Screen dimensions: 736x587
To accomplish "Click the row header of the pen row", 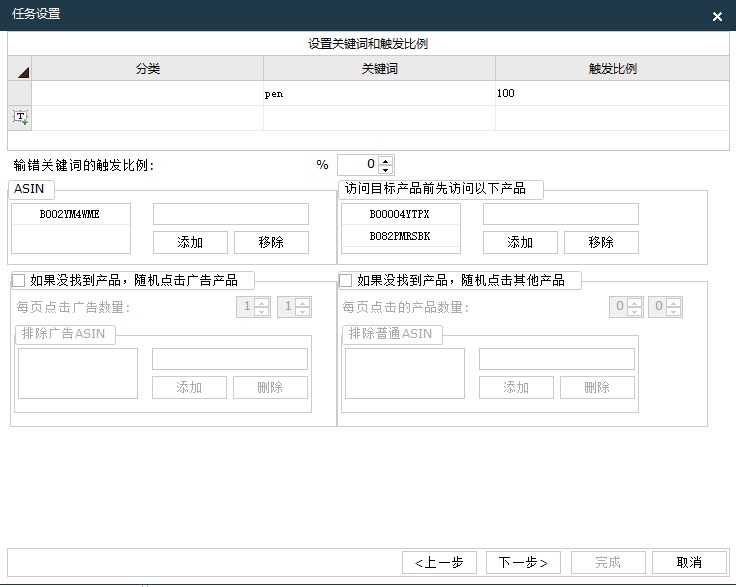I will point(20,93).
